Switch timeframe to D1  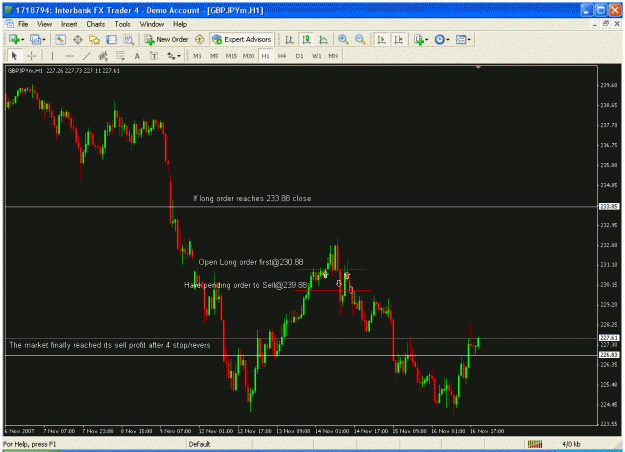(x=299, y=56)
